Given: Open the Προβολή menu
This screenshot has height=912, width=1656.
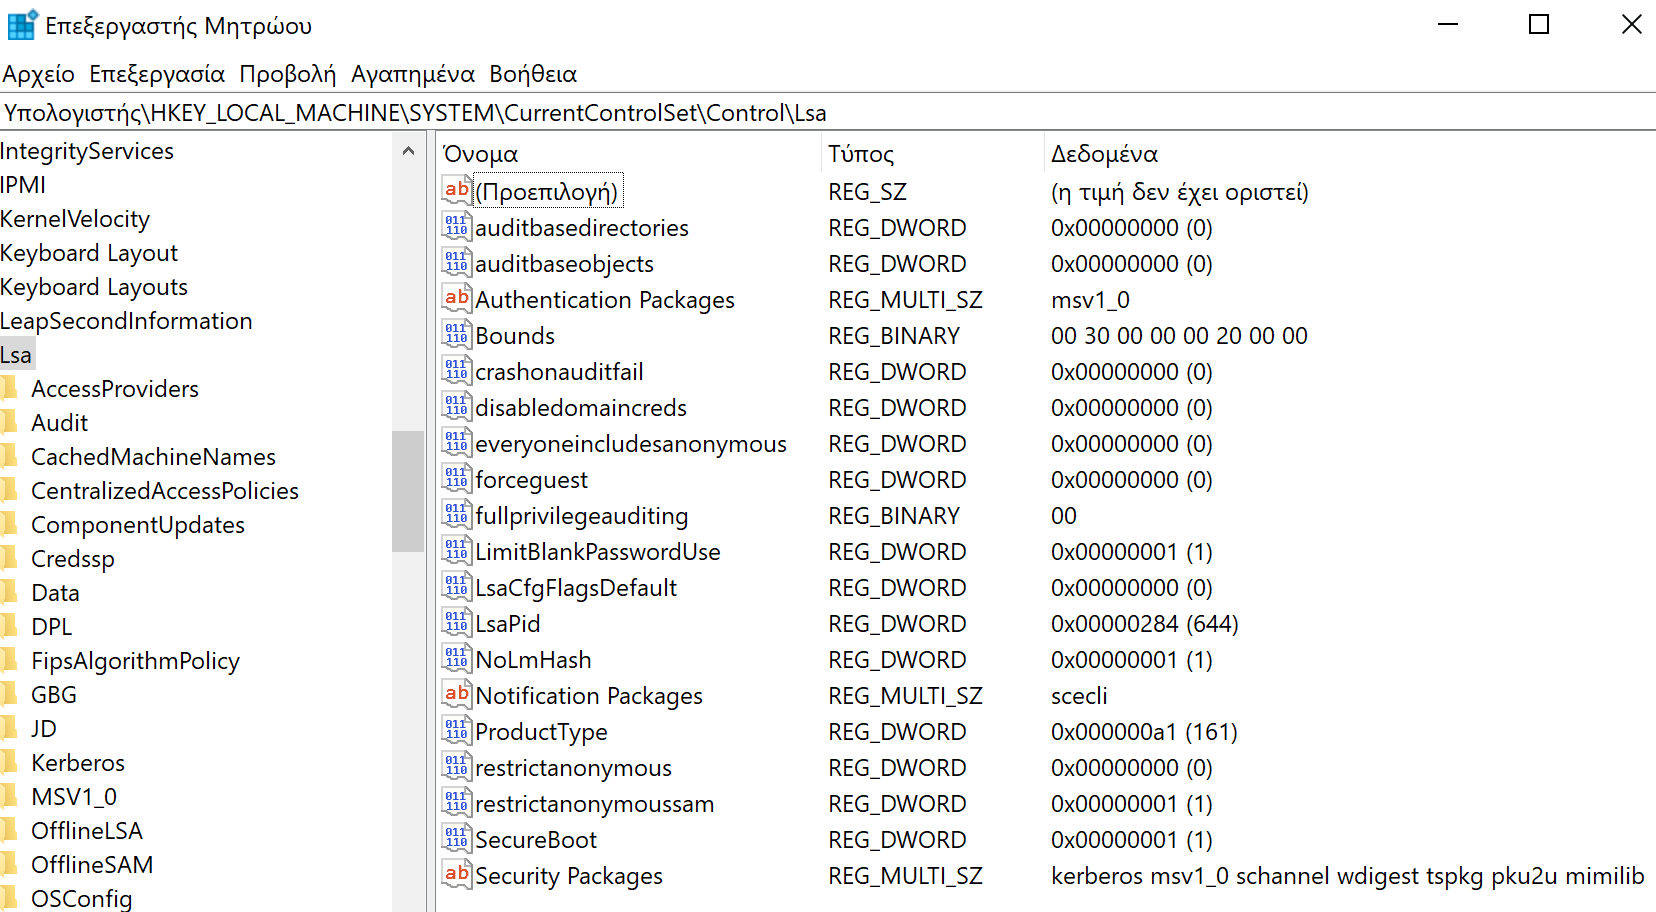Looking at the screenshot, I should (287, 73).
